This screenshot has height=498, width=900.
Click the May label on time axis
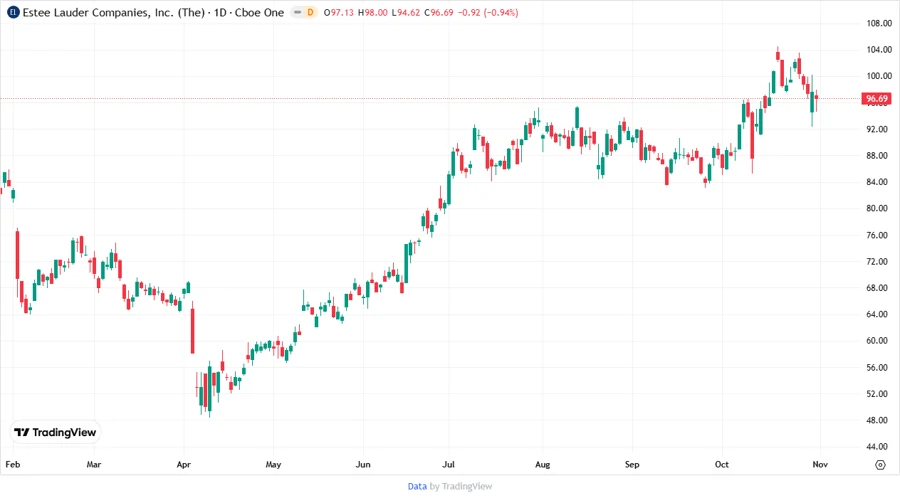273,464
